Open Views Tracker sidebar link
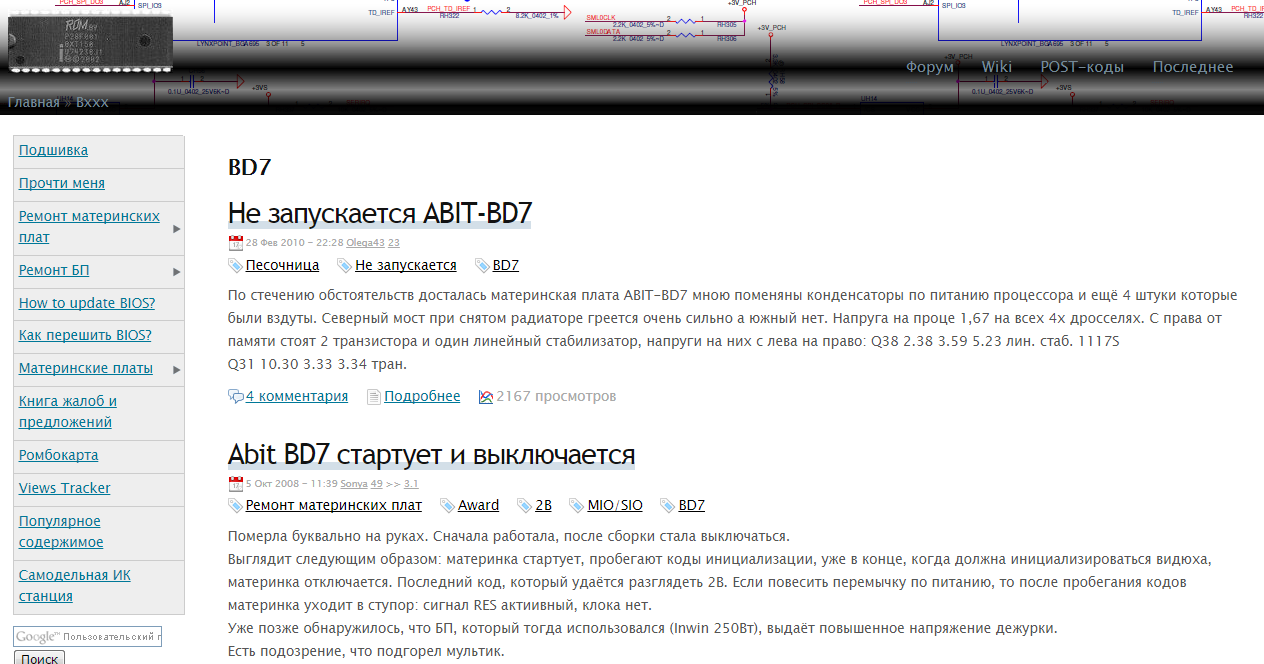Screen dimensions: 1264x664 (x=65, y=488)
